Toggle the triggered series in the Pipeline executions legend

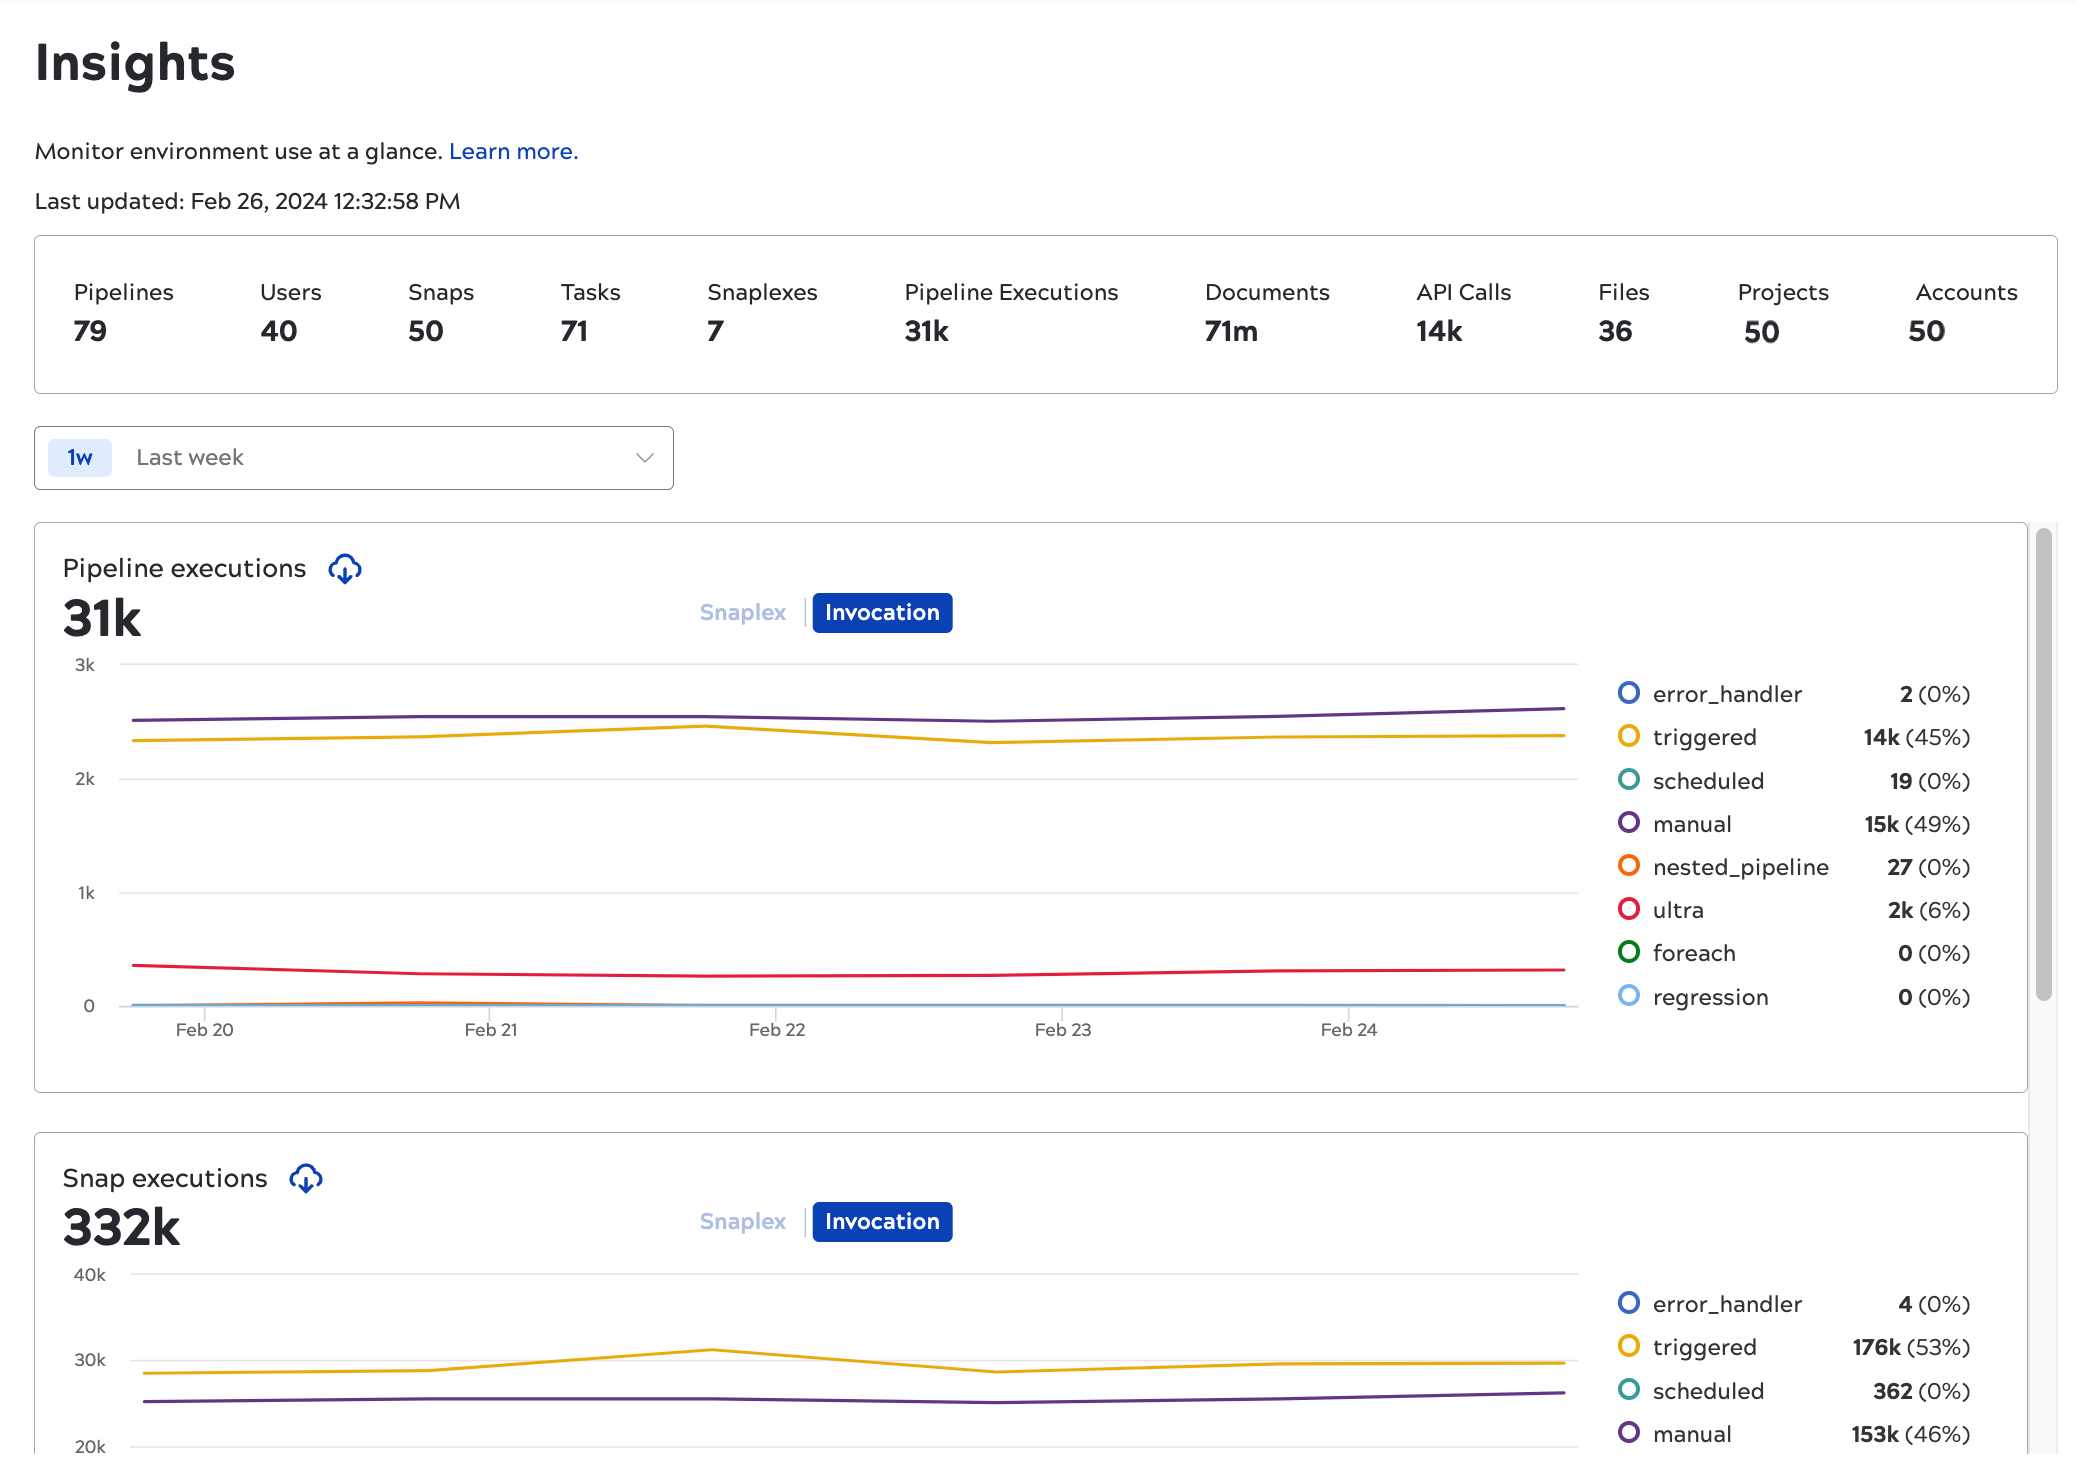(1629, 736)
